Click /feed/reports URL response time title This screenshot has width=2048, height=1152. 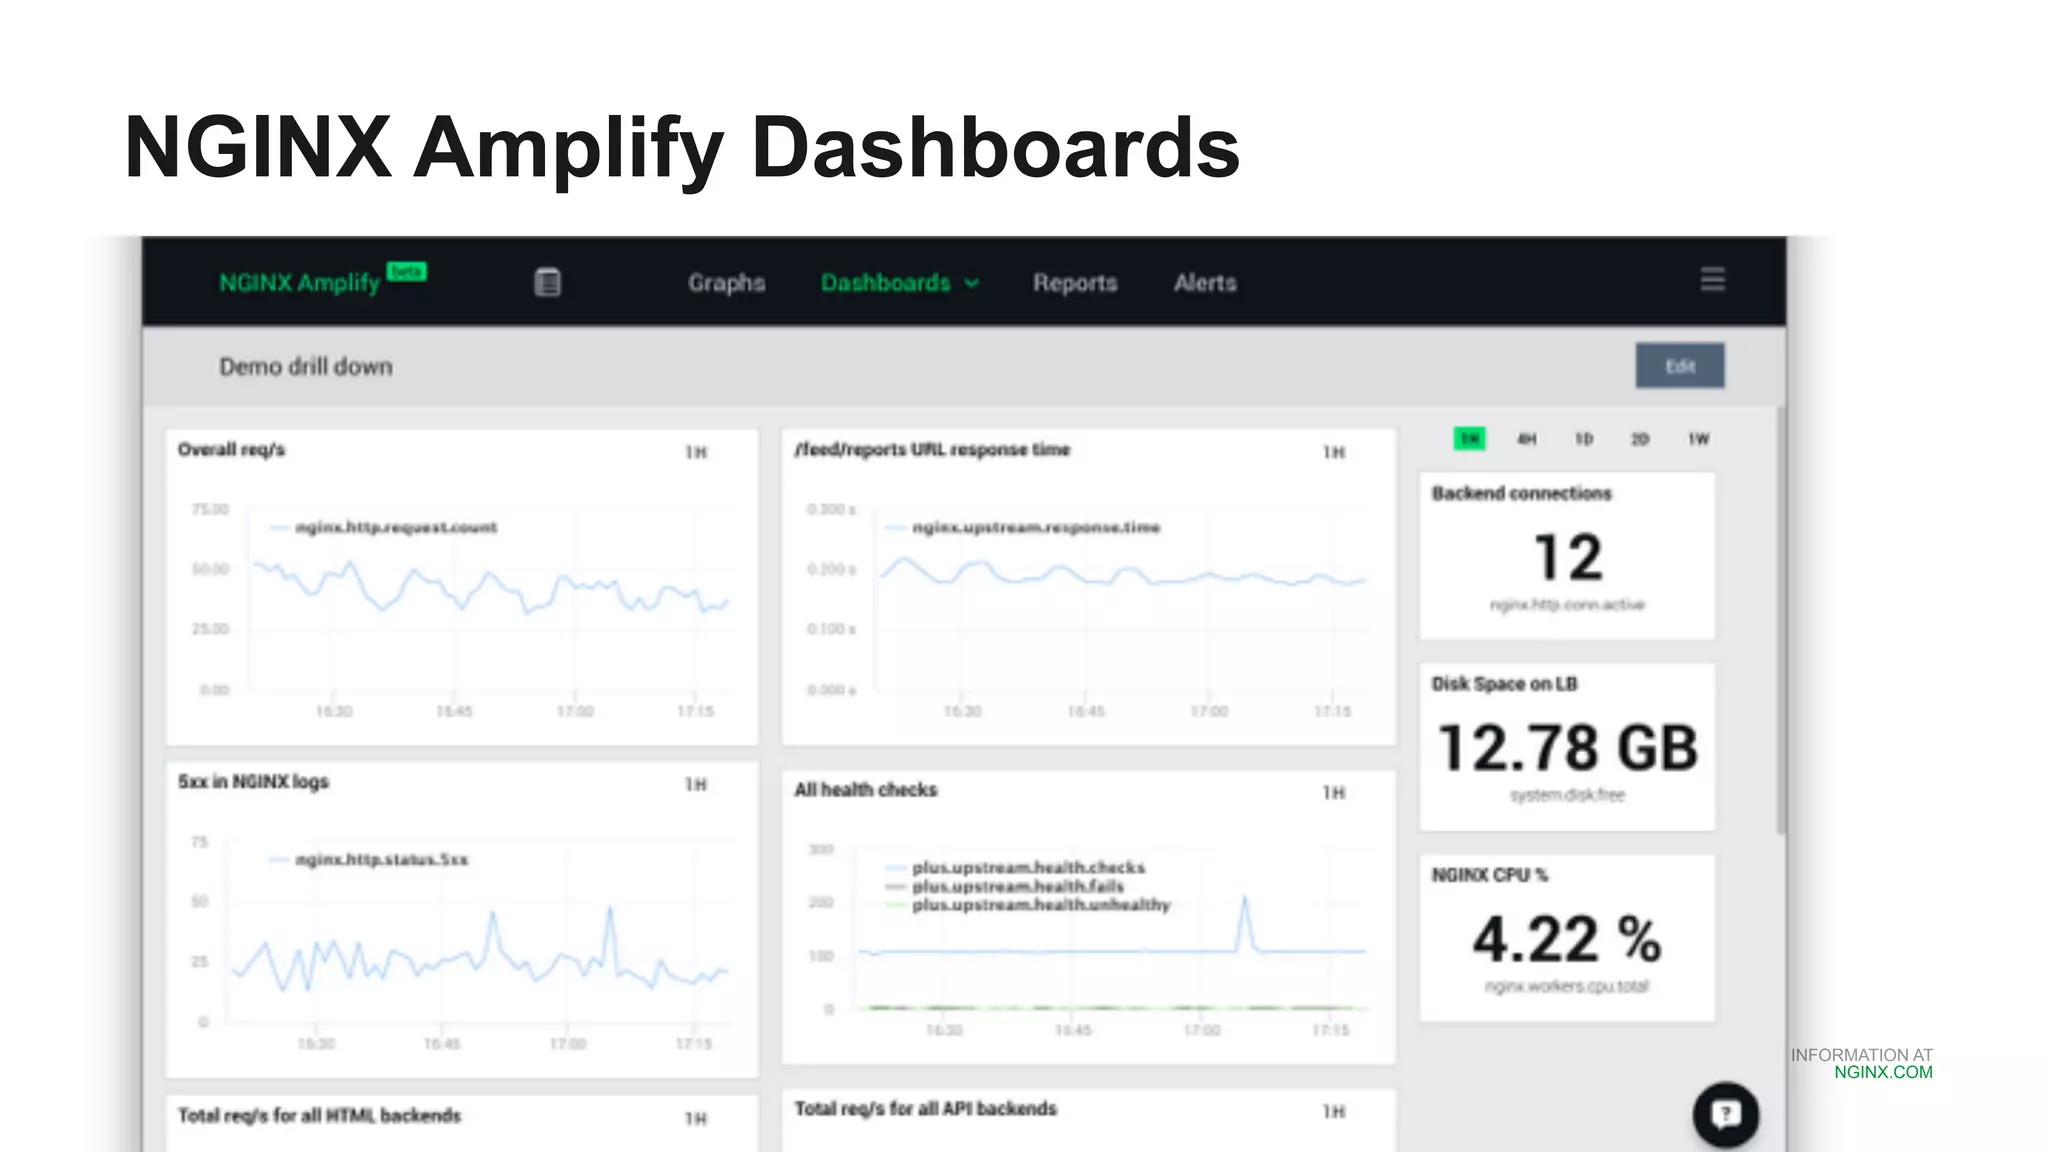pos(932,450)
